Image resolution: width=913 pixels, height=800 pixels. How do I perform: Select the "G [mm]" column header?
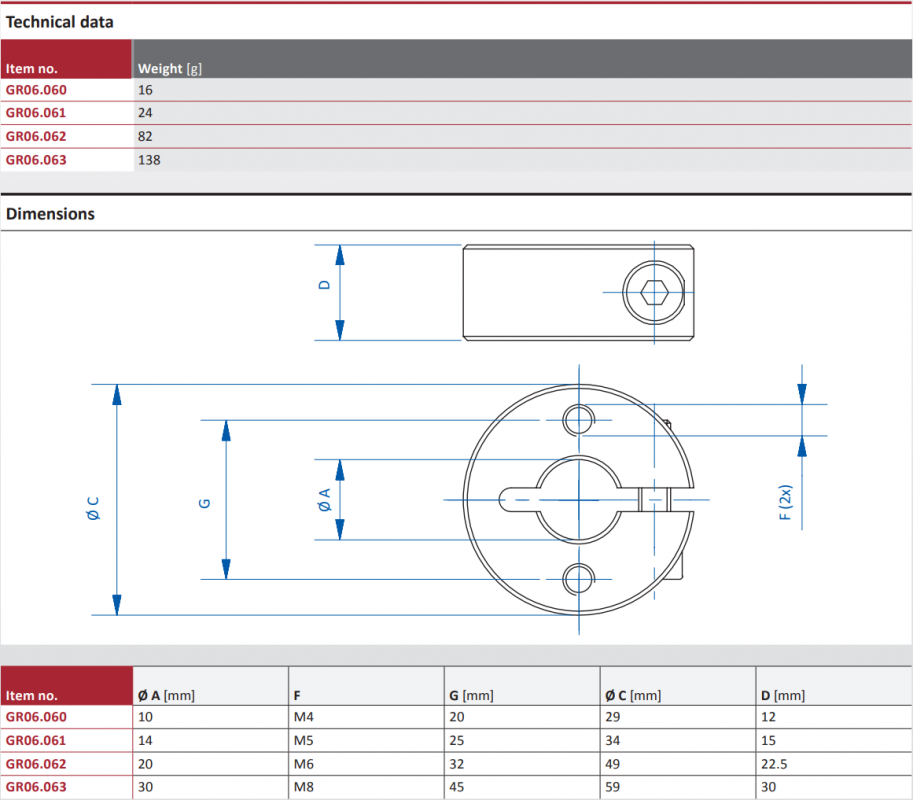(471, 695)
